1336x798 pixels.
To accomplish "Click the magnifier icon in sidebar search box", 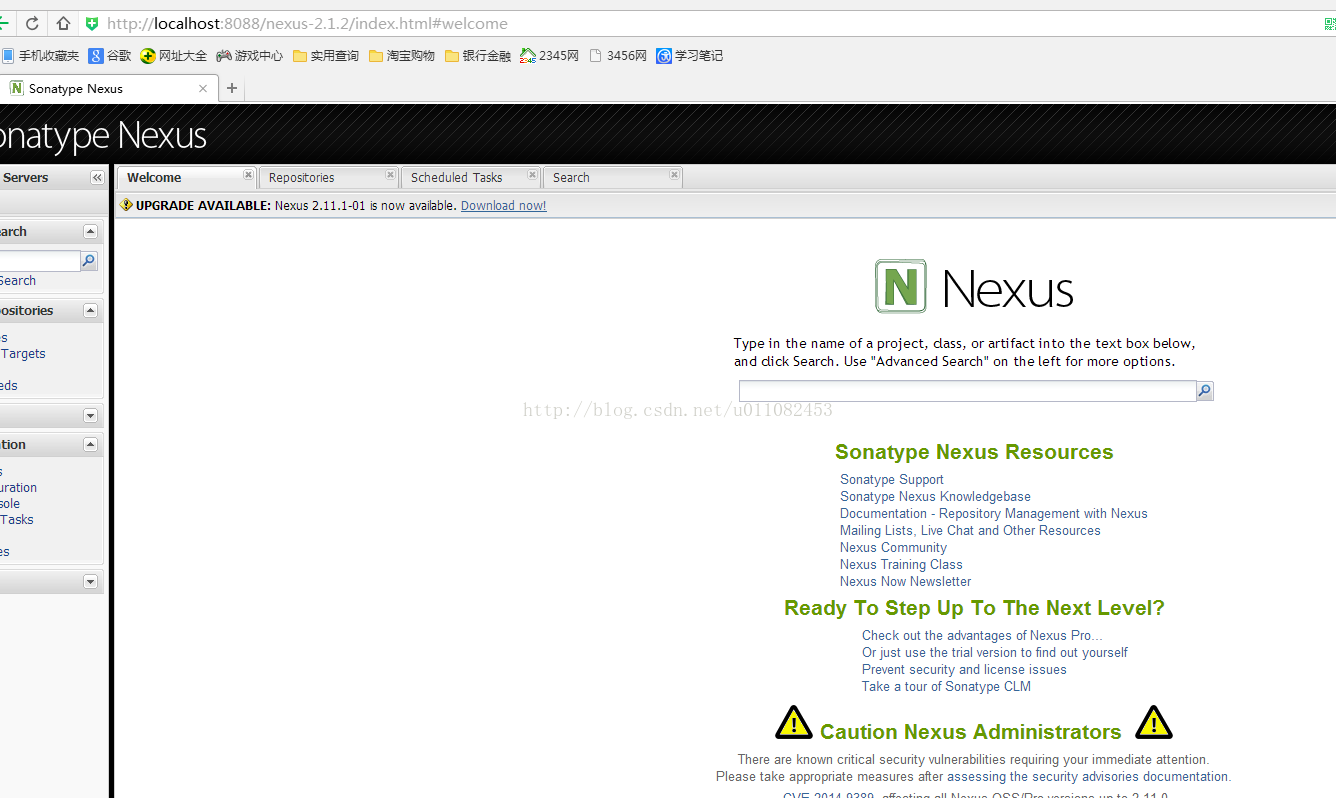I will (x=89, y=261).
